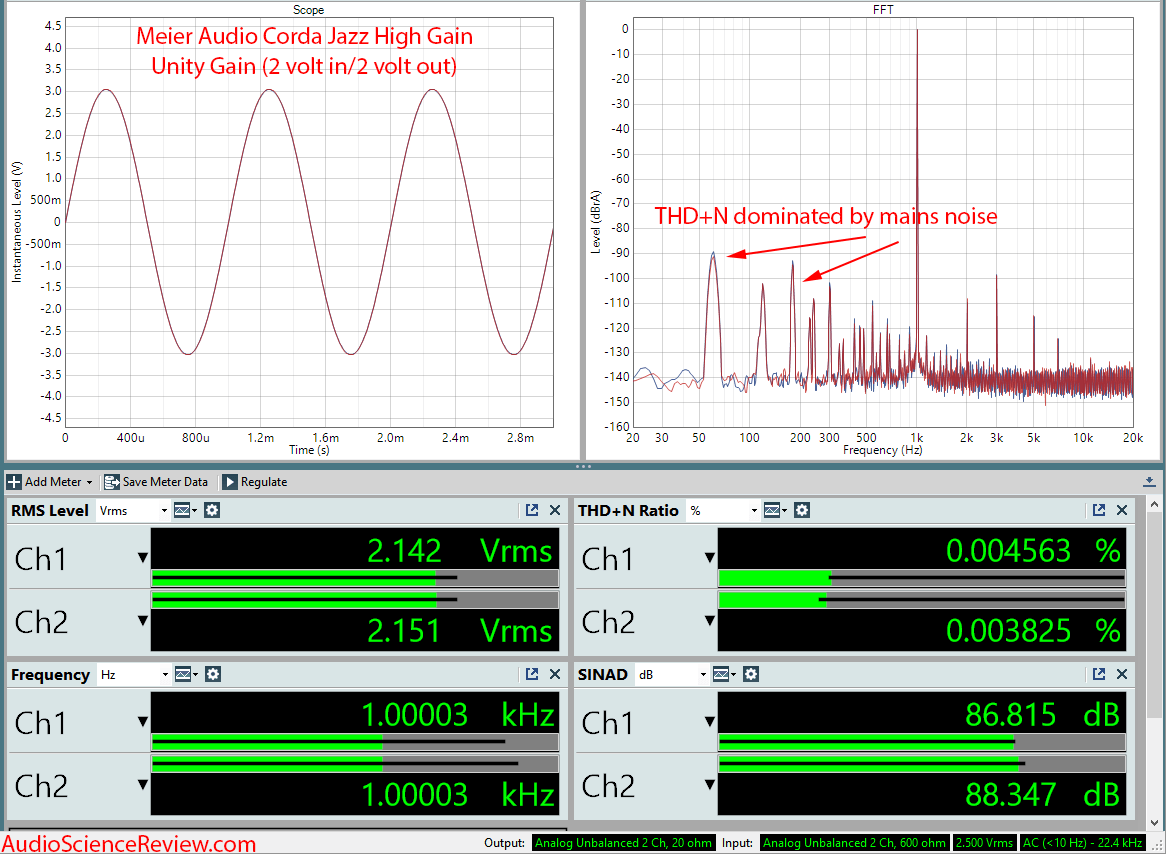Click the scrollbar down arrow in the meters panel

(x=1154, y=821)
